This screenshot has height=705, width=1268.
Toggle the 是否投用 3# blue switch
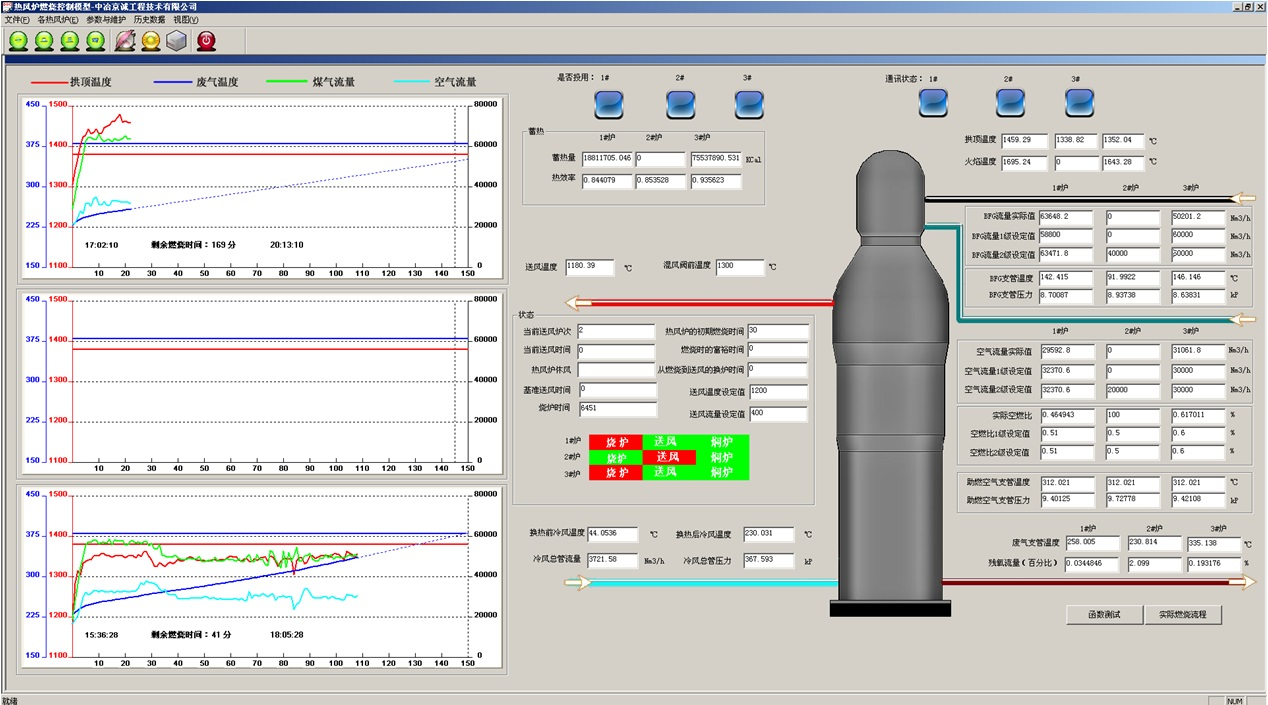pos(748,103)
